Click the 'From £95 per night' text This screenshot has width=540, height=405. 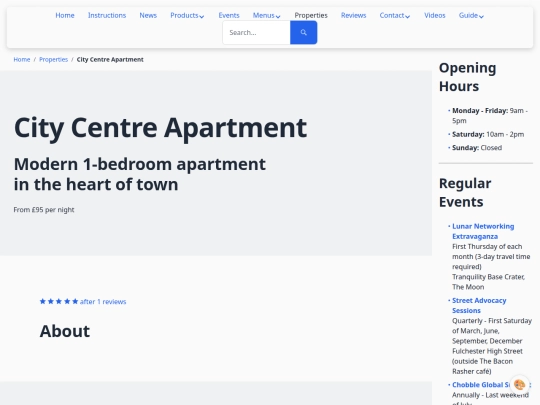click(x=44, y=210)
